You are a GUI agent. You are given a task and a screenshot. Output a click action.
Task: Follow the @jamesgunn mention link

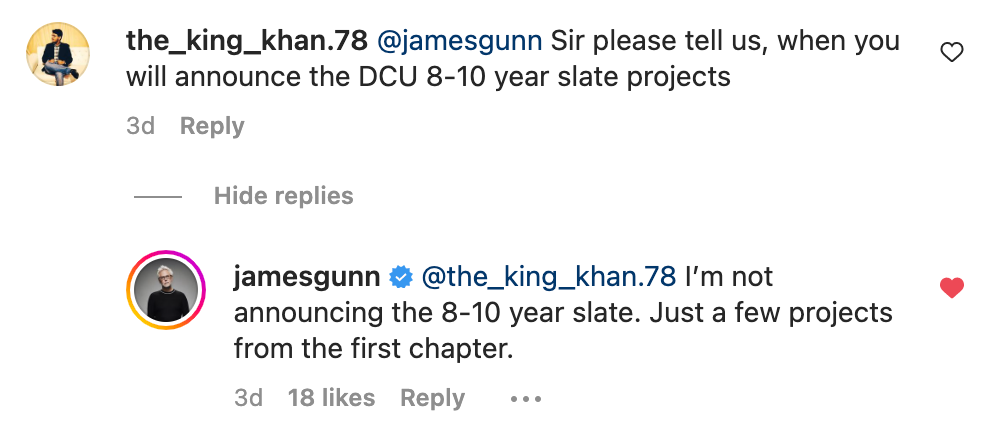tap(461, 41)
